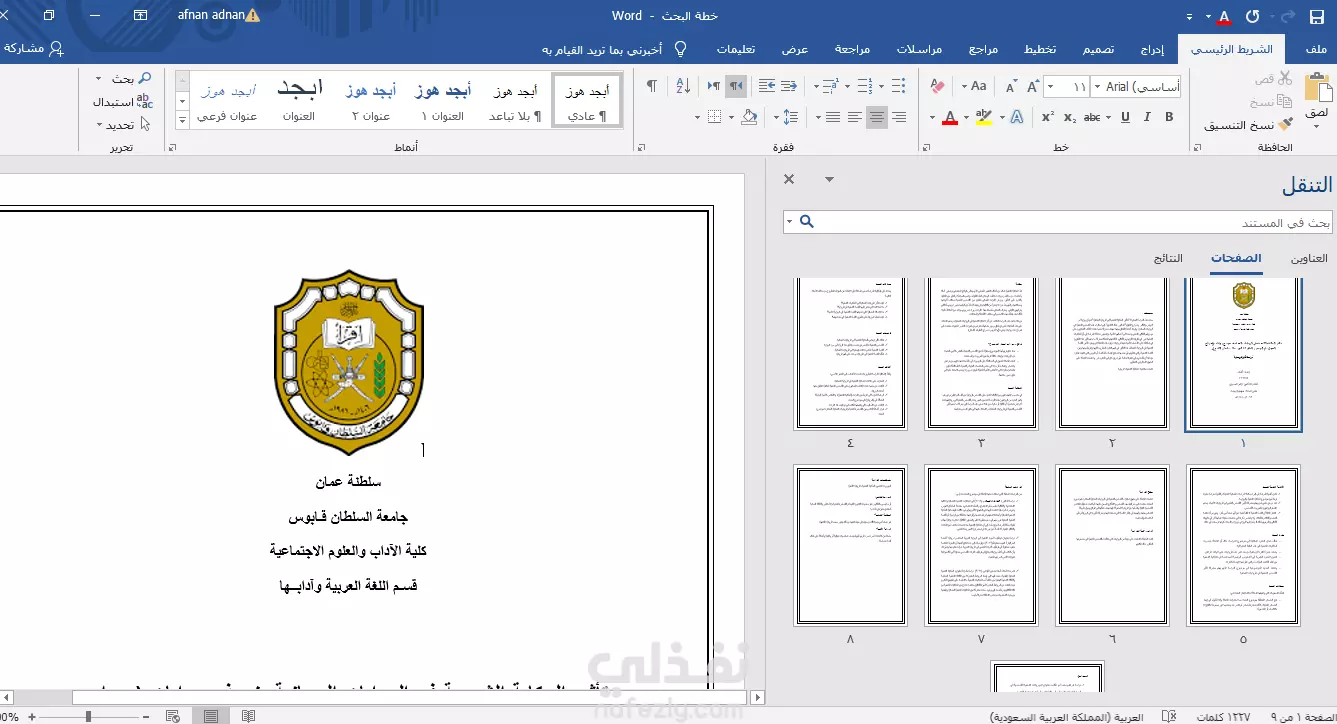Screen dimensions: 1337x724
Task: Open the font size dropdown
Action: pyautogui.click(x=1050, y=88)
